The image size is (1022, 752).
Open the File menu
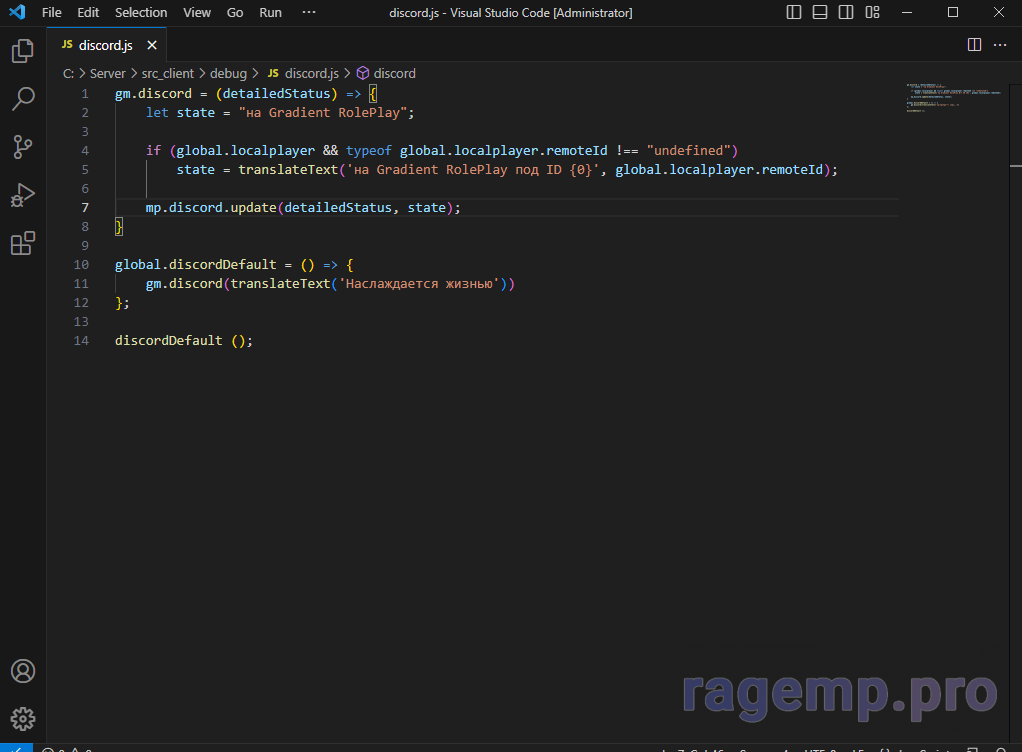click(51, 12)
